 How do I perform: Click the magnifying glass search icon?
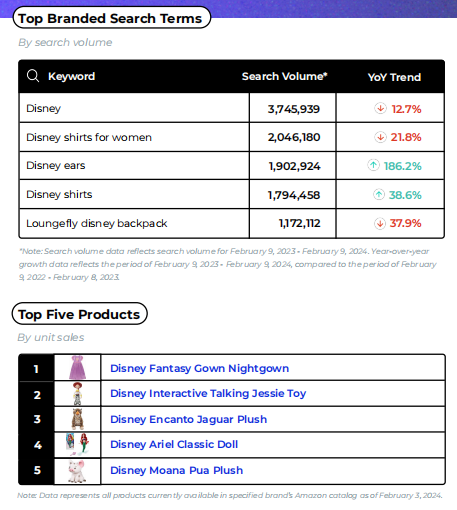pos(33,76)
